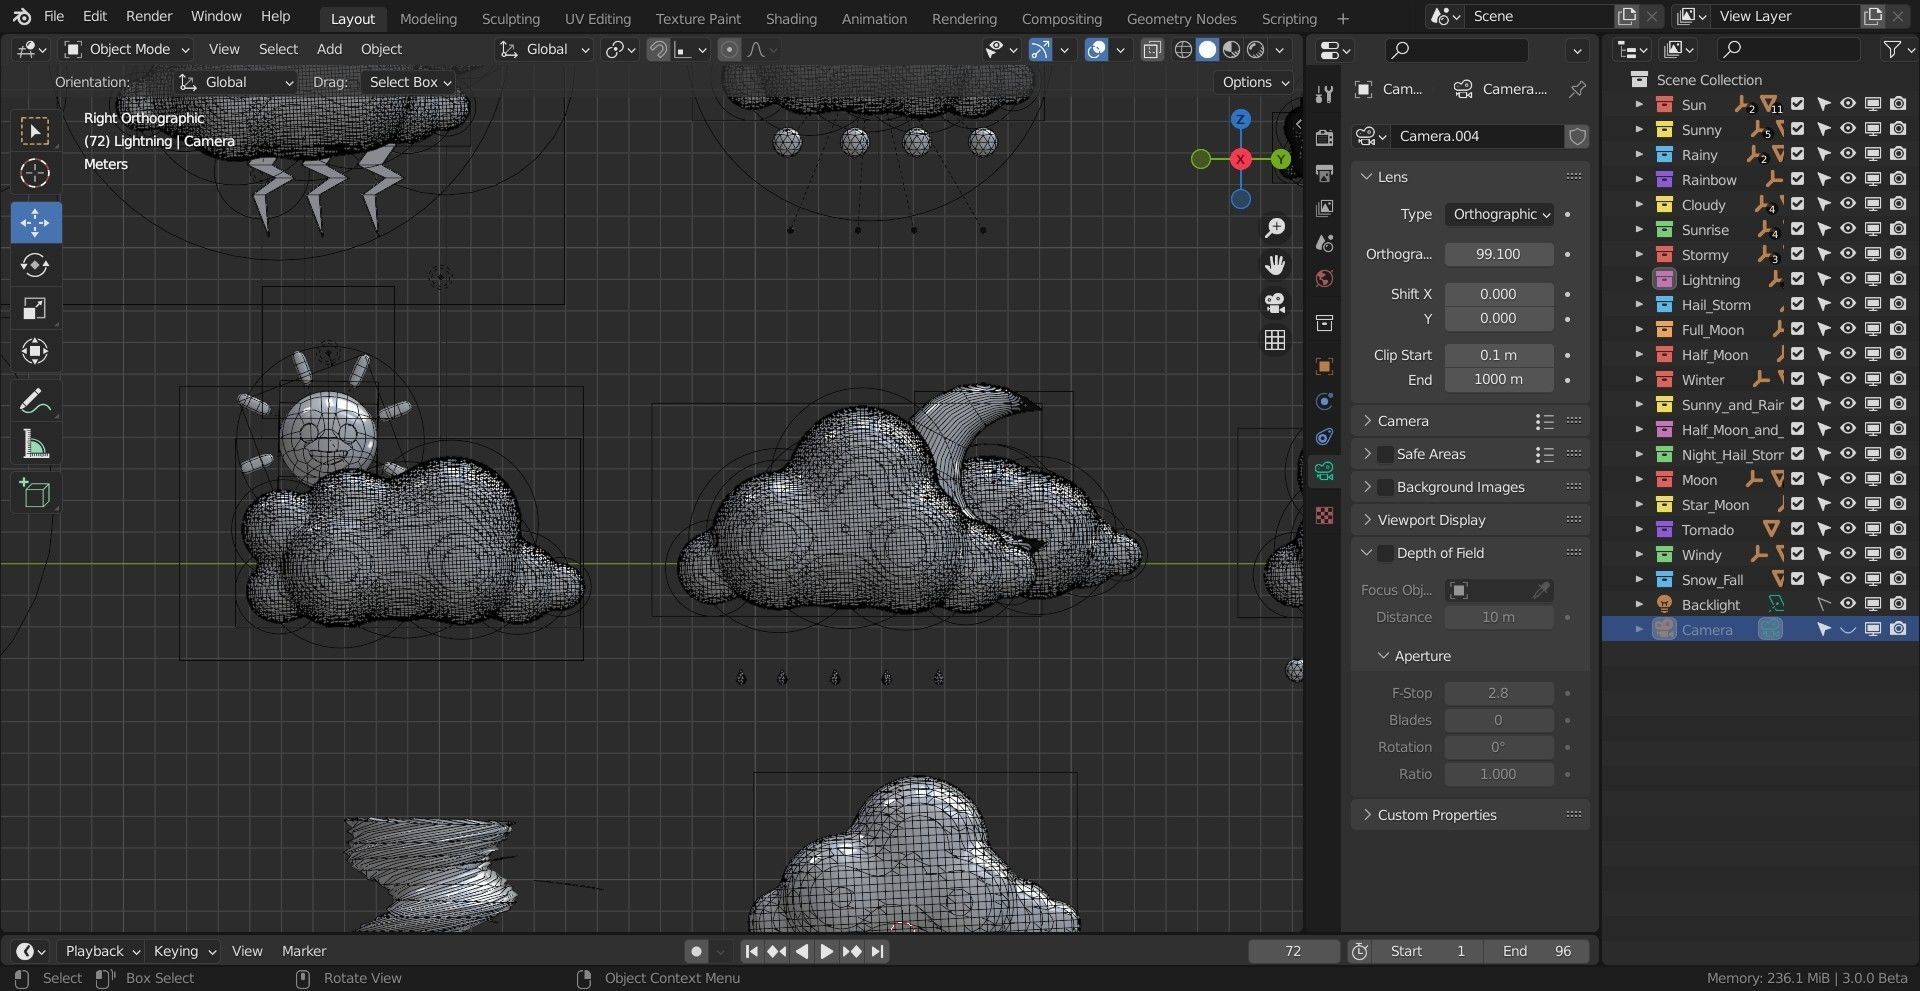Activate the Measure tool
The width and height of the screenshot is (1920, 991).
click(x=35, y=446)
